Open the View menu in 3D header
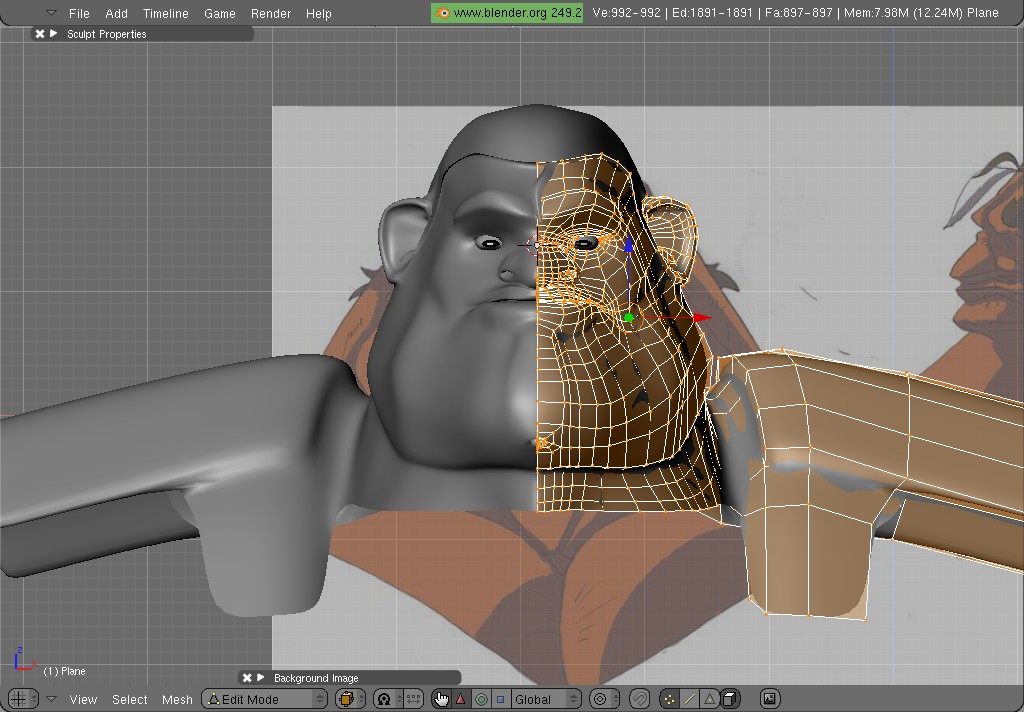 pos(83,700)
